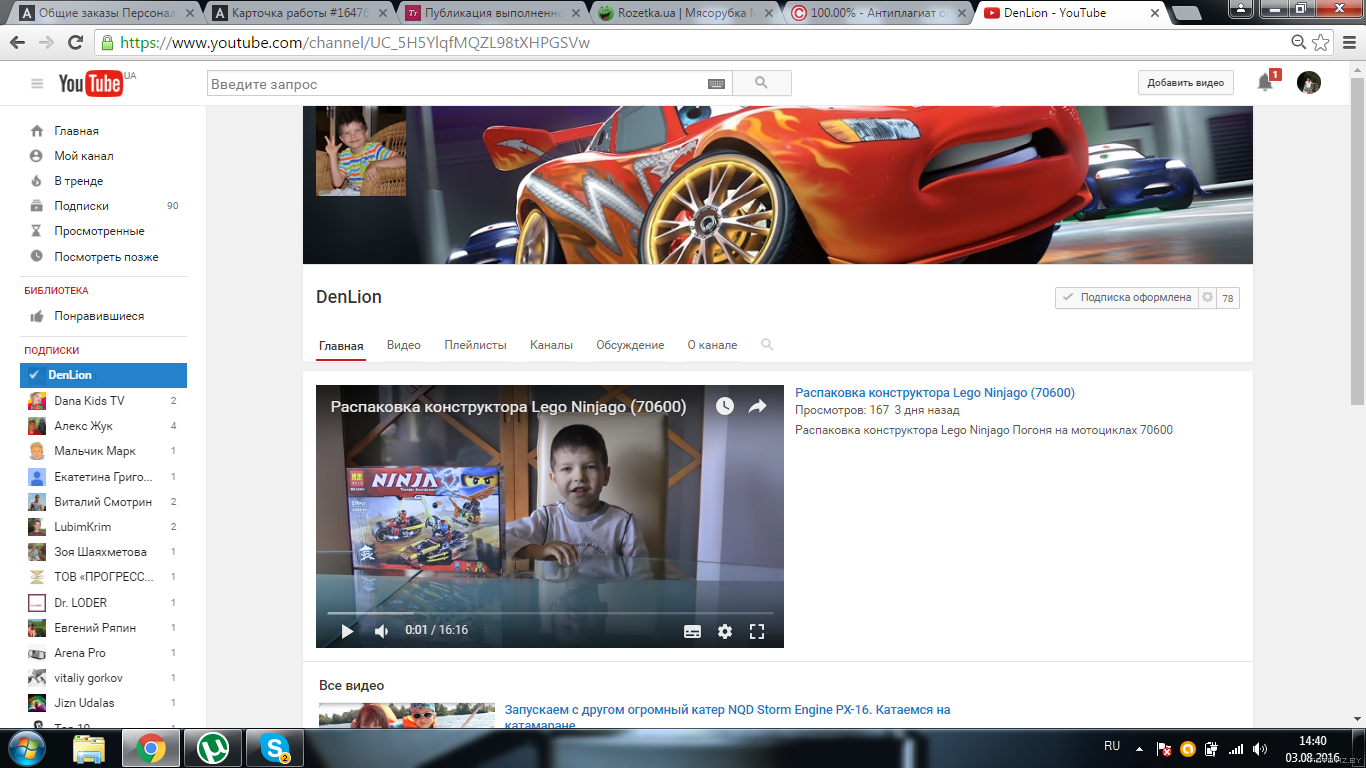Open the on-screen keyboard icon in search box
The height and width of the screenshot is (768, 1366).
(x=716, y=84)
